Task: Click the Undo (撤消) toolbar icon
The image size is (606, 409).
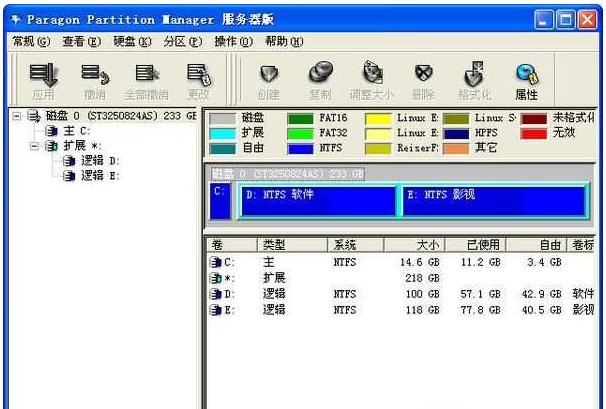Action: point(95,75)
